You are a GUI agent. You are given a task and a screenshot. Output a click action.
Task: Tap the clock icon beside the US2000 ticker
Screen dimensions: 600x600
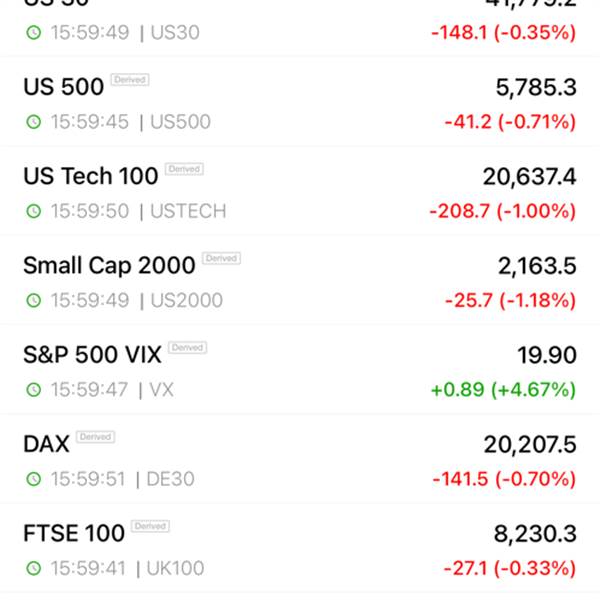coord(34,300)
